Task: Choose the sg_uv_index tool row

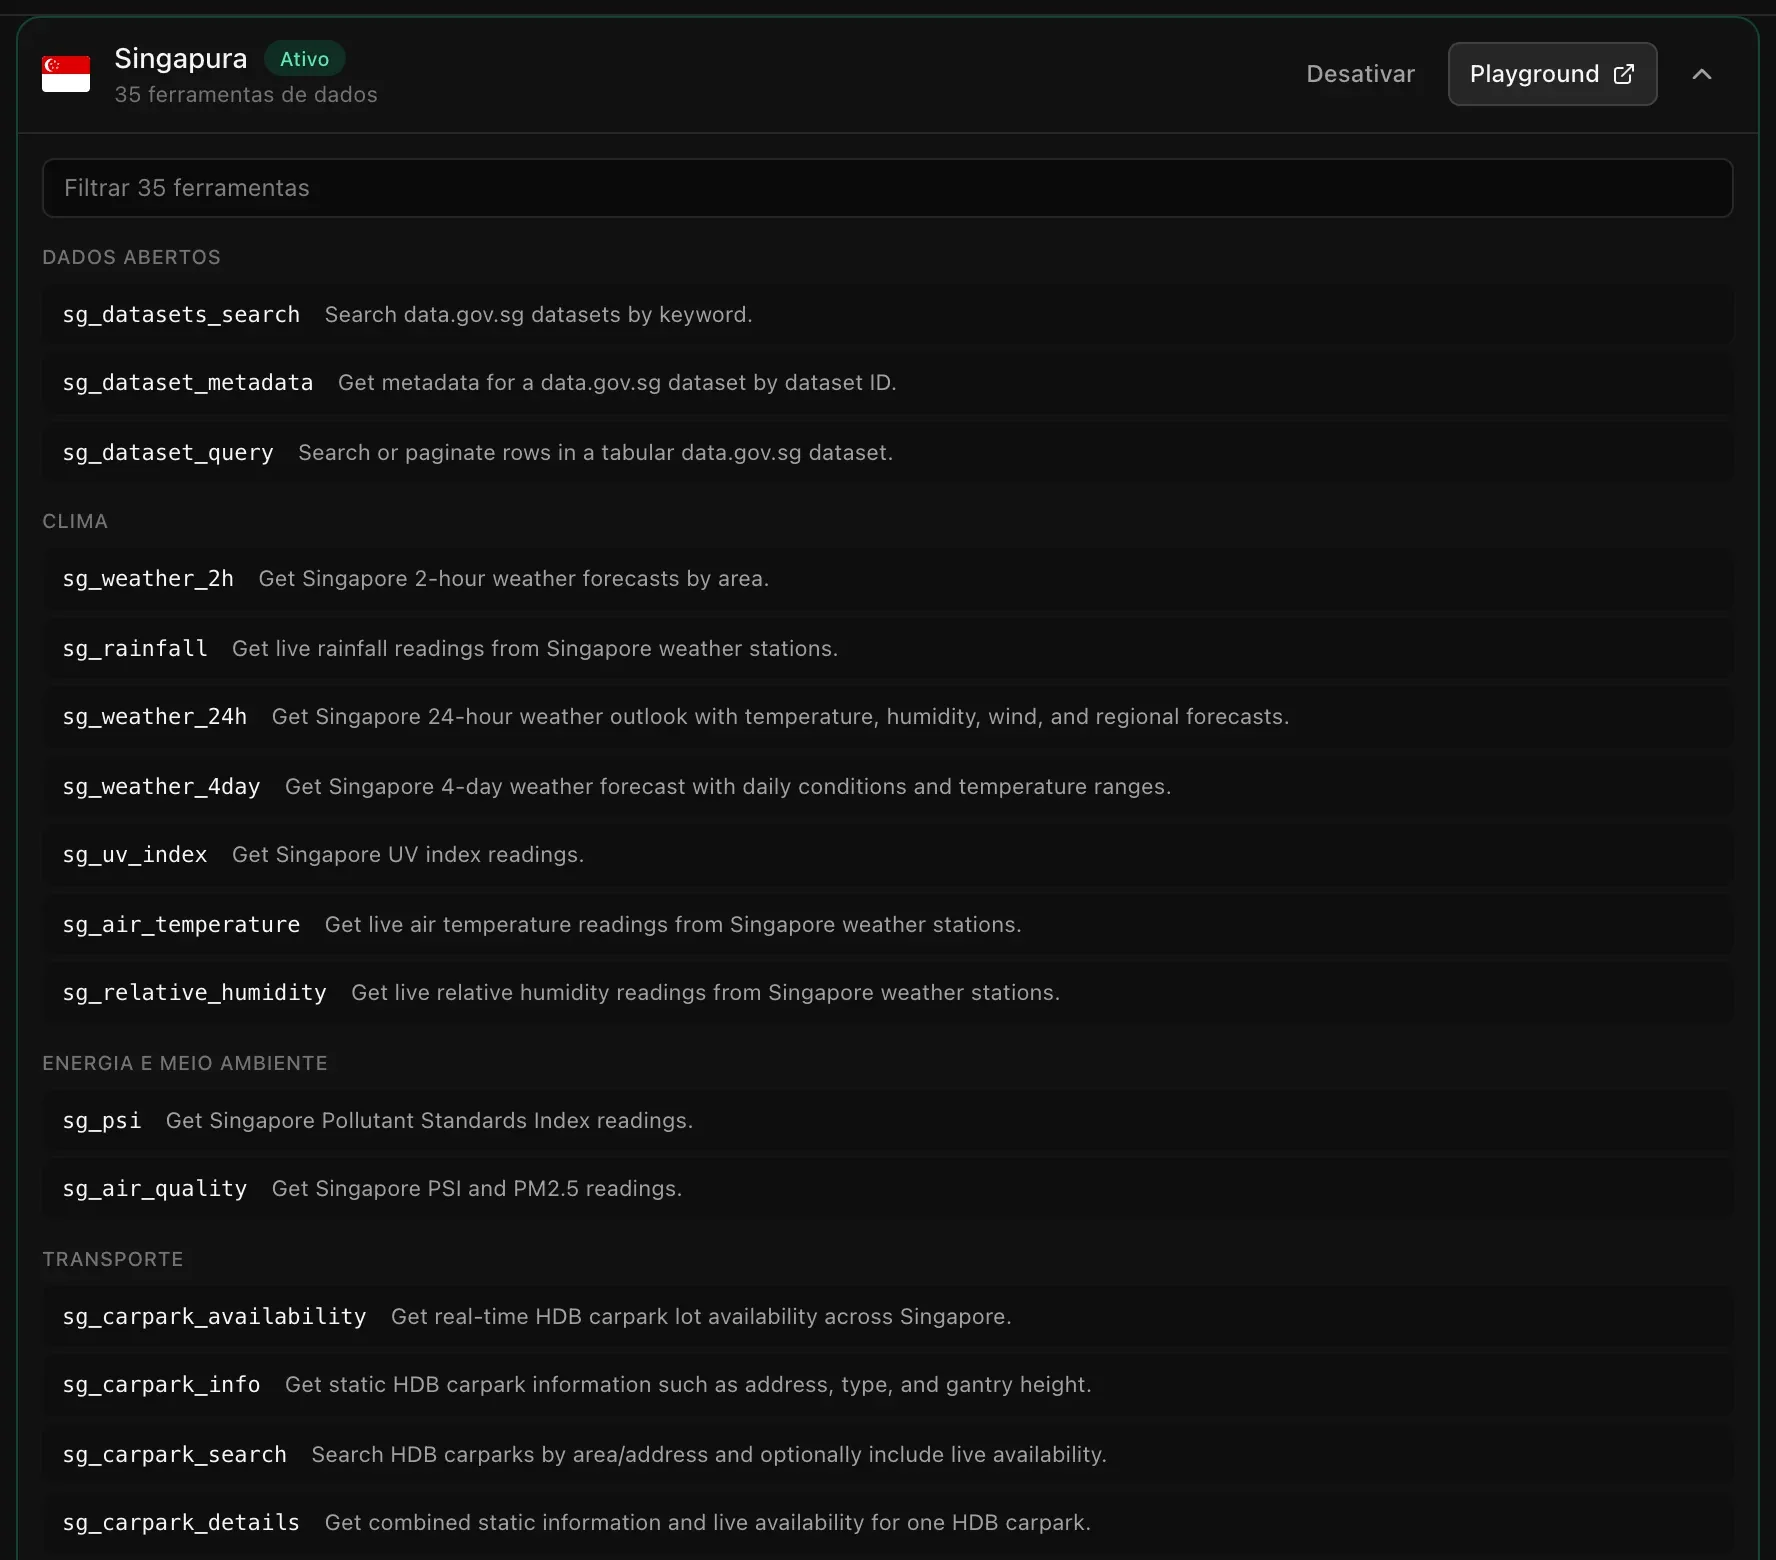Action: (887, 855)
